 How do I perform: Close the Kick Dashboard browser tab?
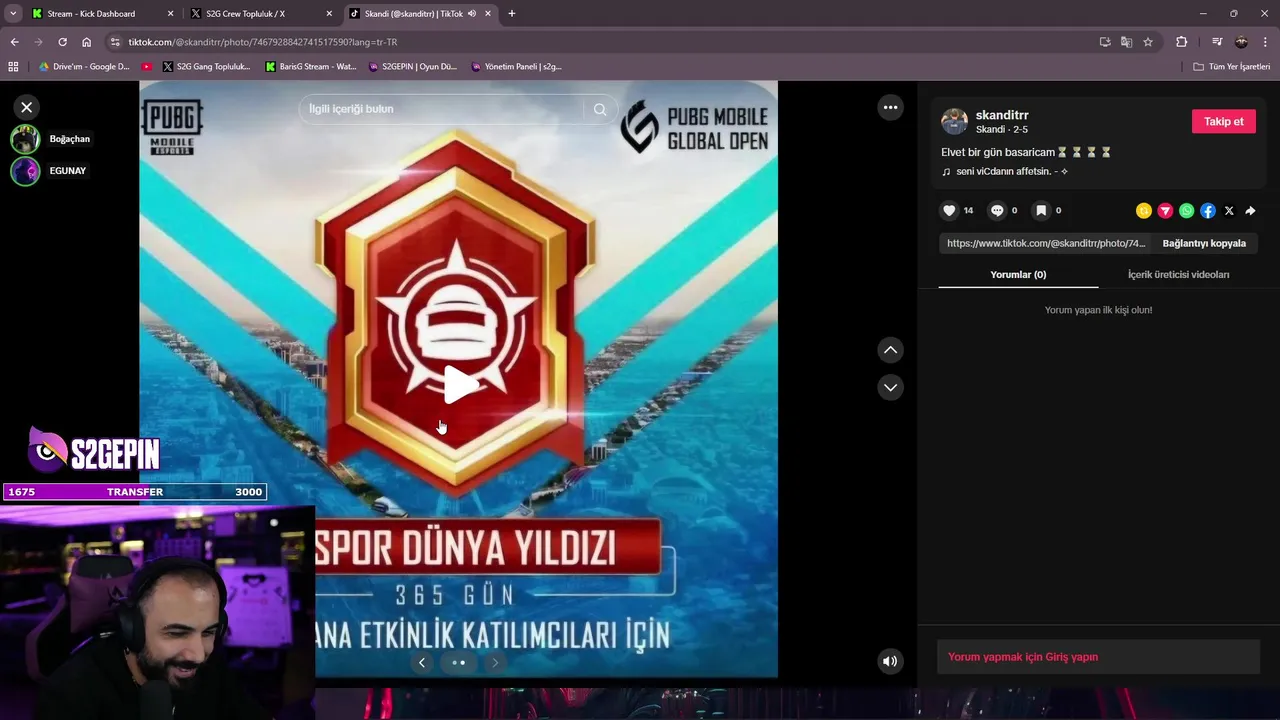[x=170, y=14]
